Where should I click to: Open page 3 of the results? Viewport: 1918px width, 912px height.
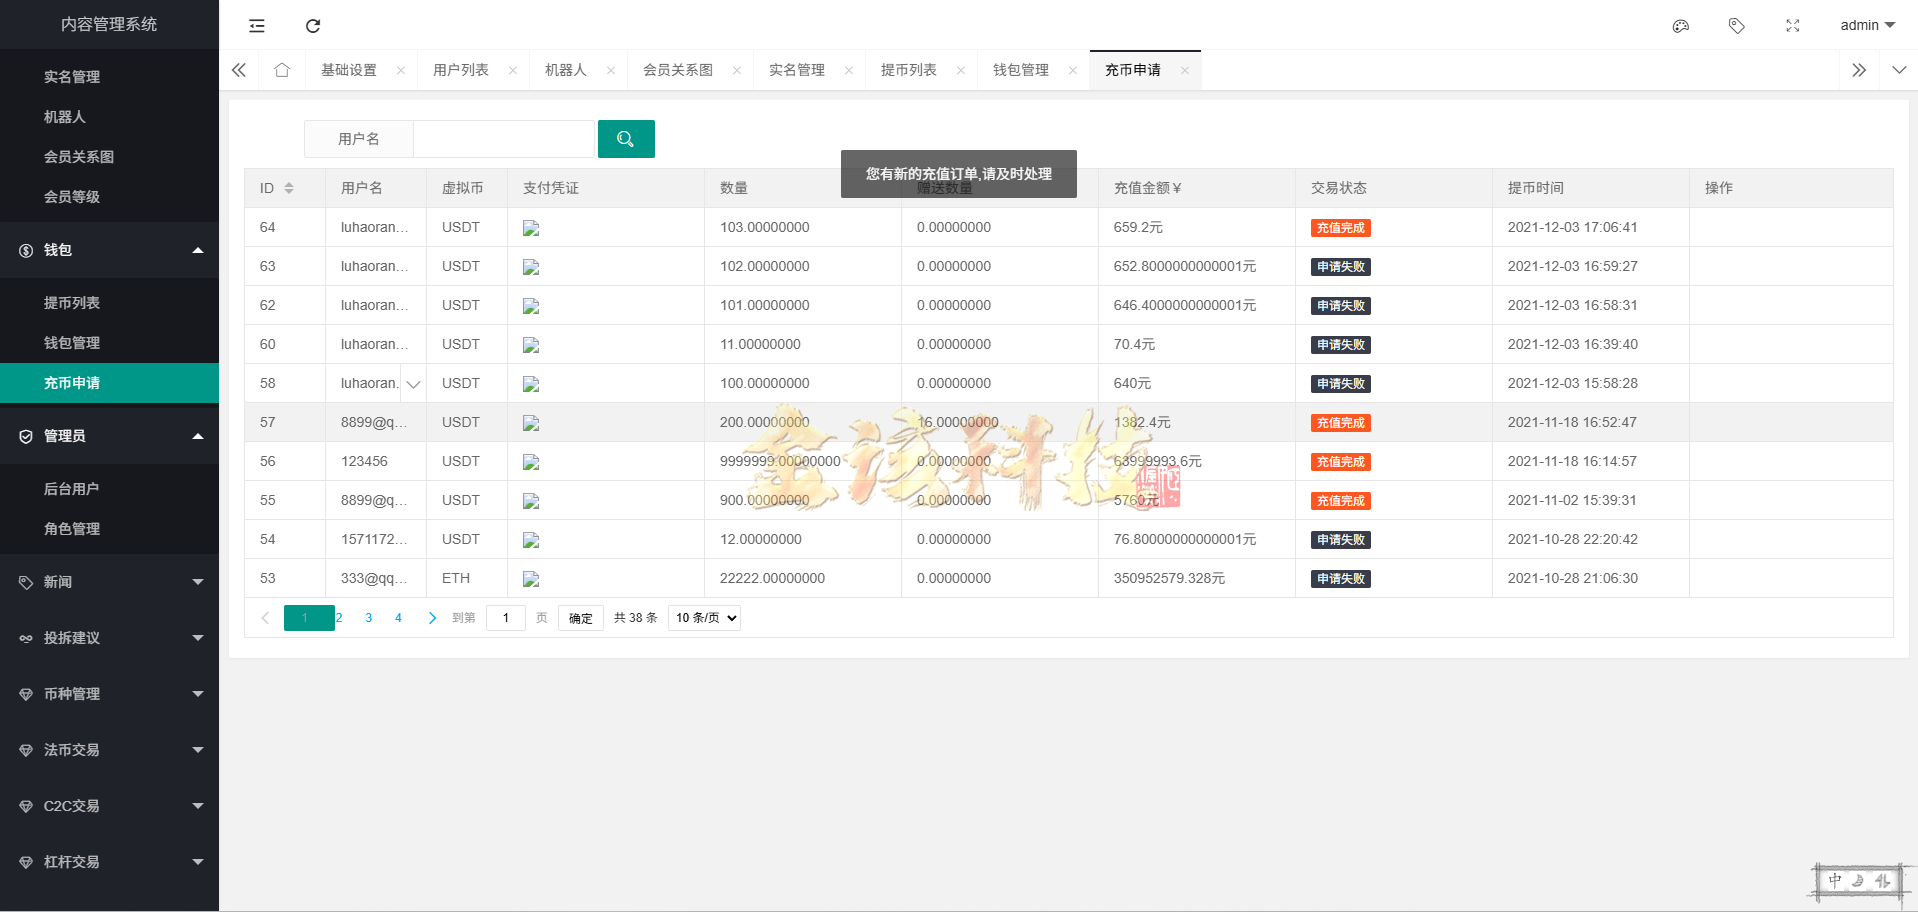click(x=368, y=617)
